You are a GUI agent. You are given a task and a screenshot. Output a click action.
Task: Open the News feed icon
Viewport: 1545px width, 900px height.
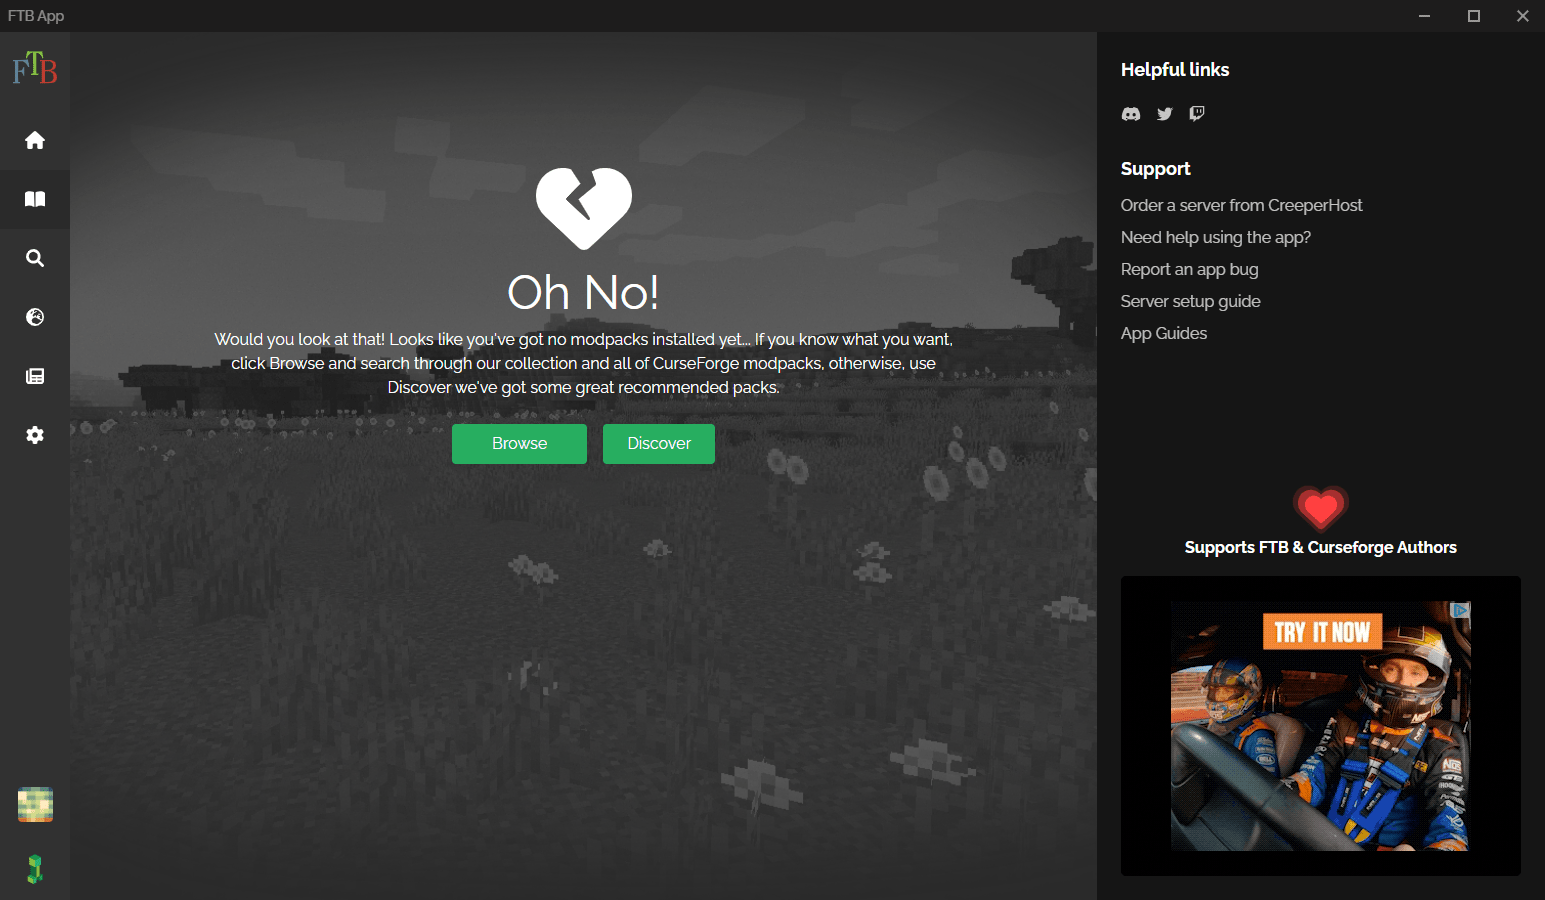35,376
